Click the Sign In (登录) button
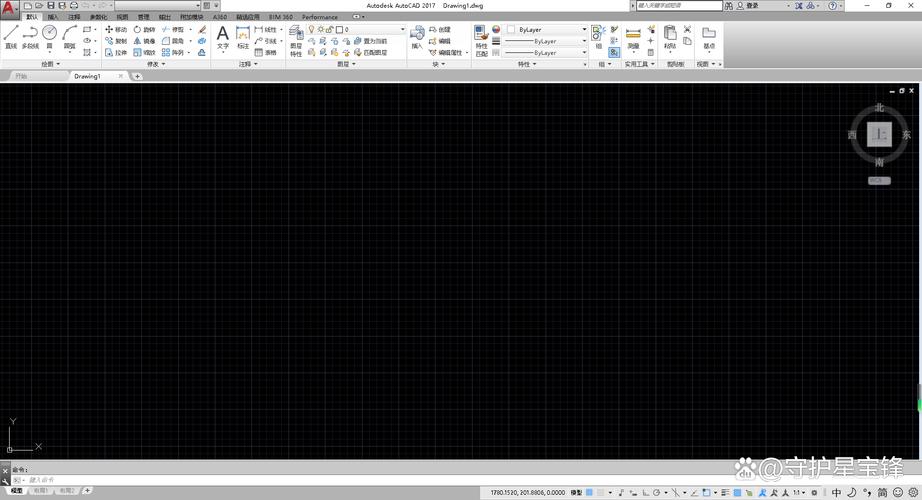Screen dimensions: 922x500 click(750, 6)
